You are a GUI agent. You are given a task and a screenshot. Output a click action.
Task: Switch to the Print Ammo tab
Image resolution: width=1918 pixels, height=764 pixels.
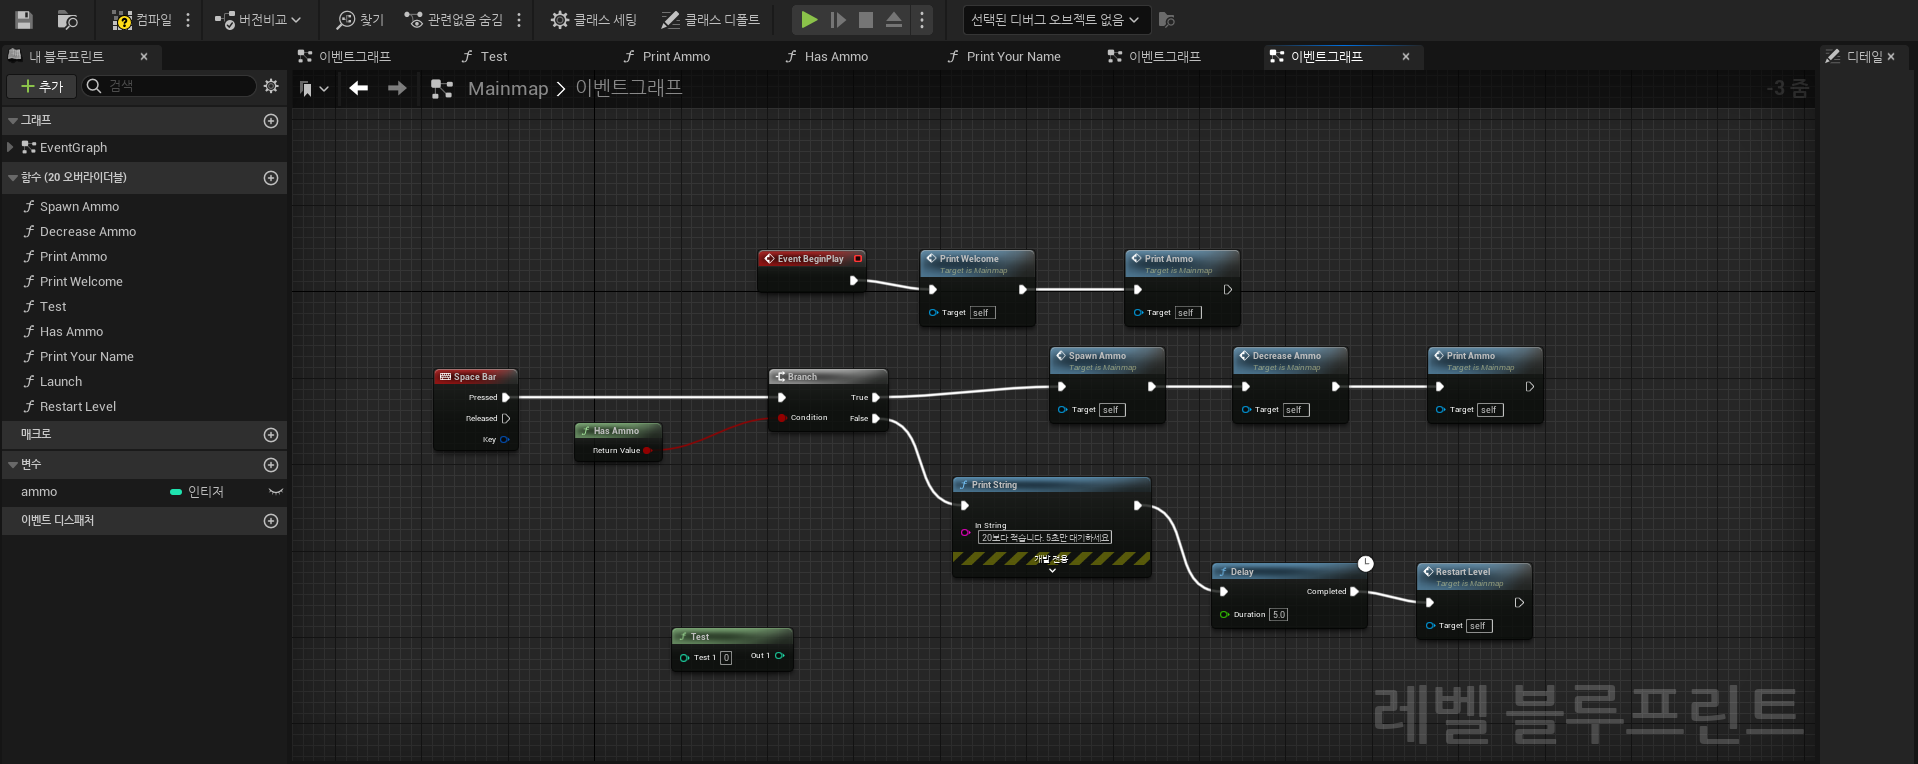pyautogui.click(x=666, y=56)
